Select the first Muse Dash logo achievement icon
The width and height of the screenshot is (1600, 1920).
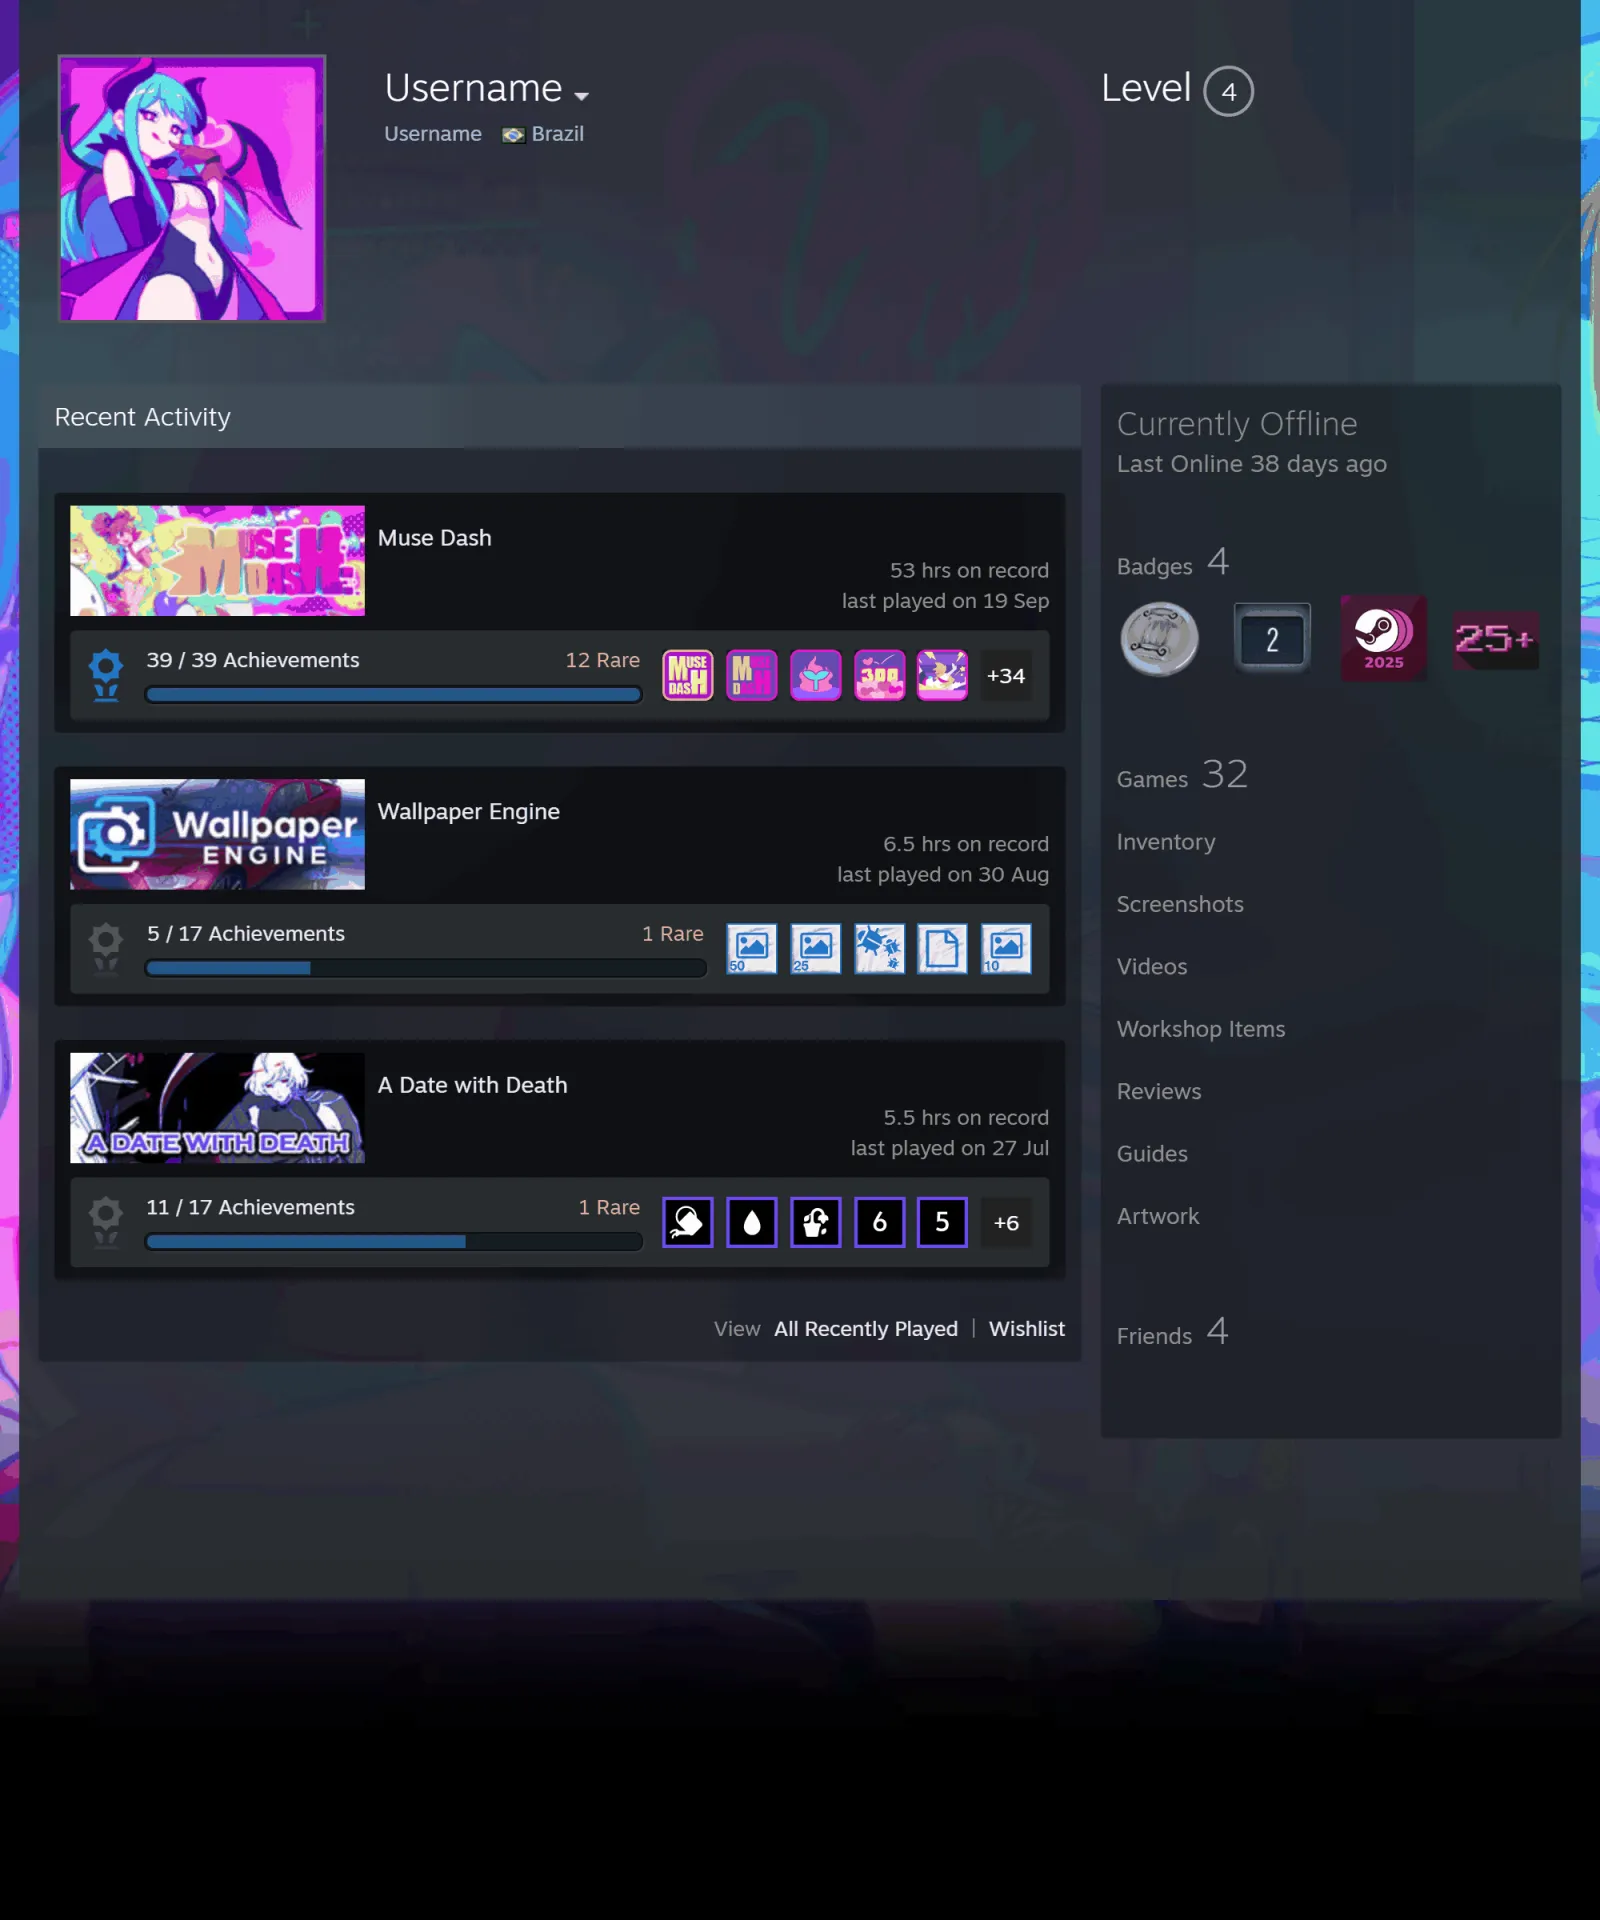[x=688, y=675]
